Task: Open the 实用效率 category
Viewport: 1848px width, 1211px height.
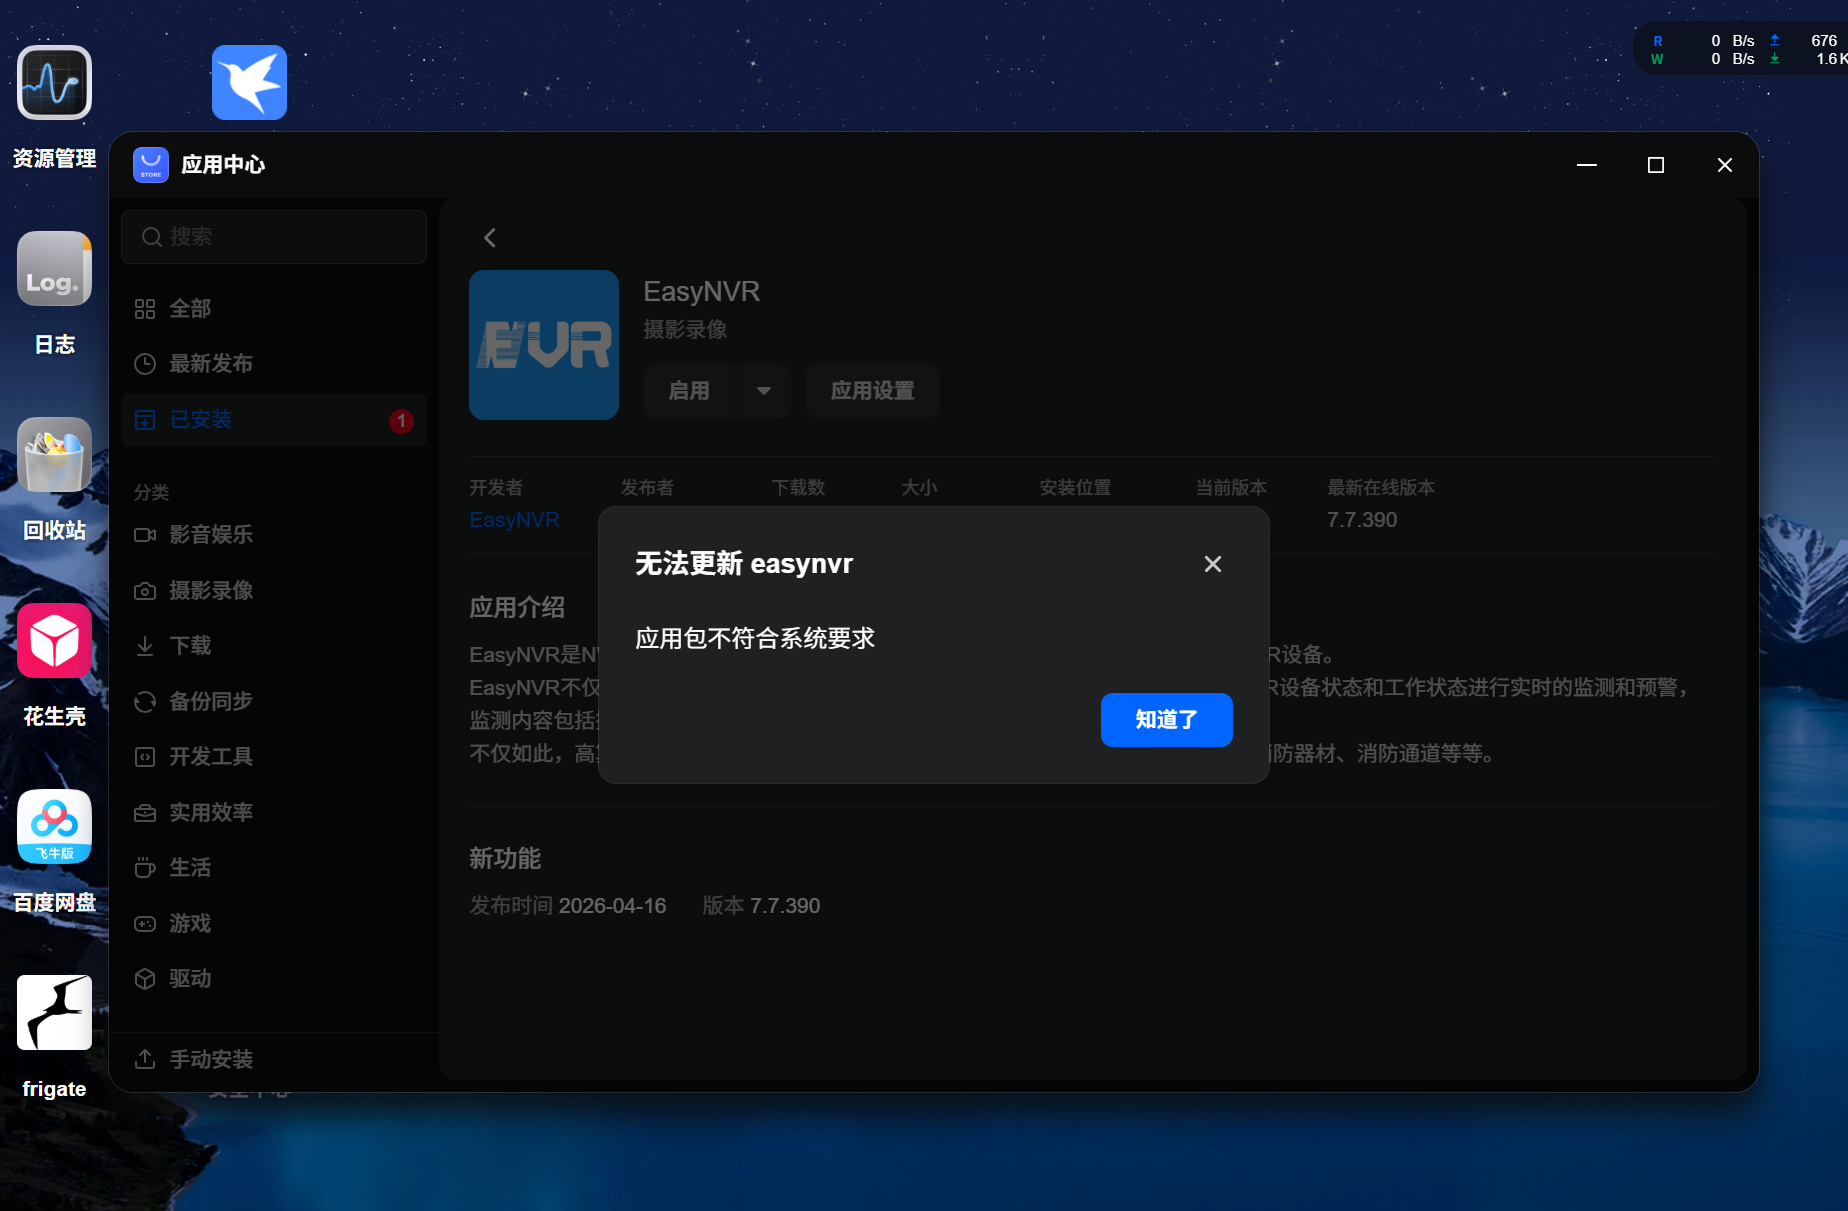Action: 274,813
